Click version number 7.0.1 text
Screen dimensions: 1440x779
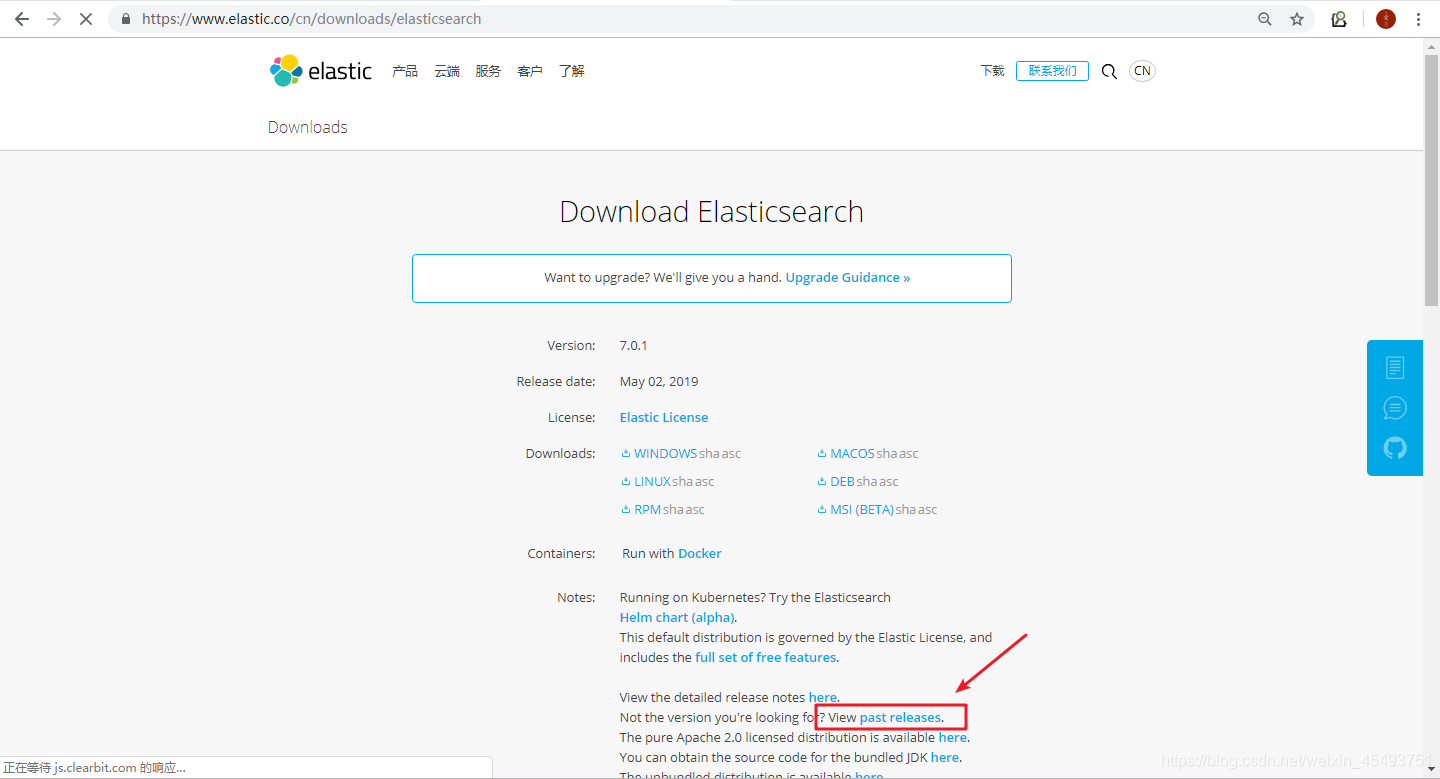pos(634,346)
